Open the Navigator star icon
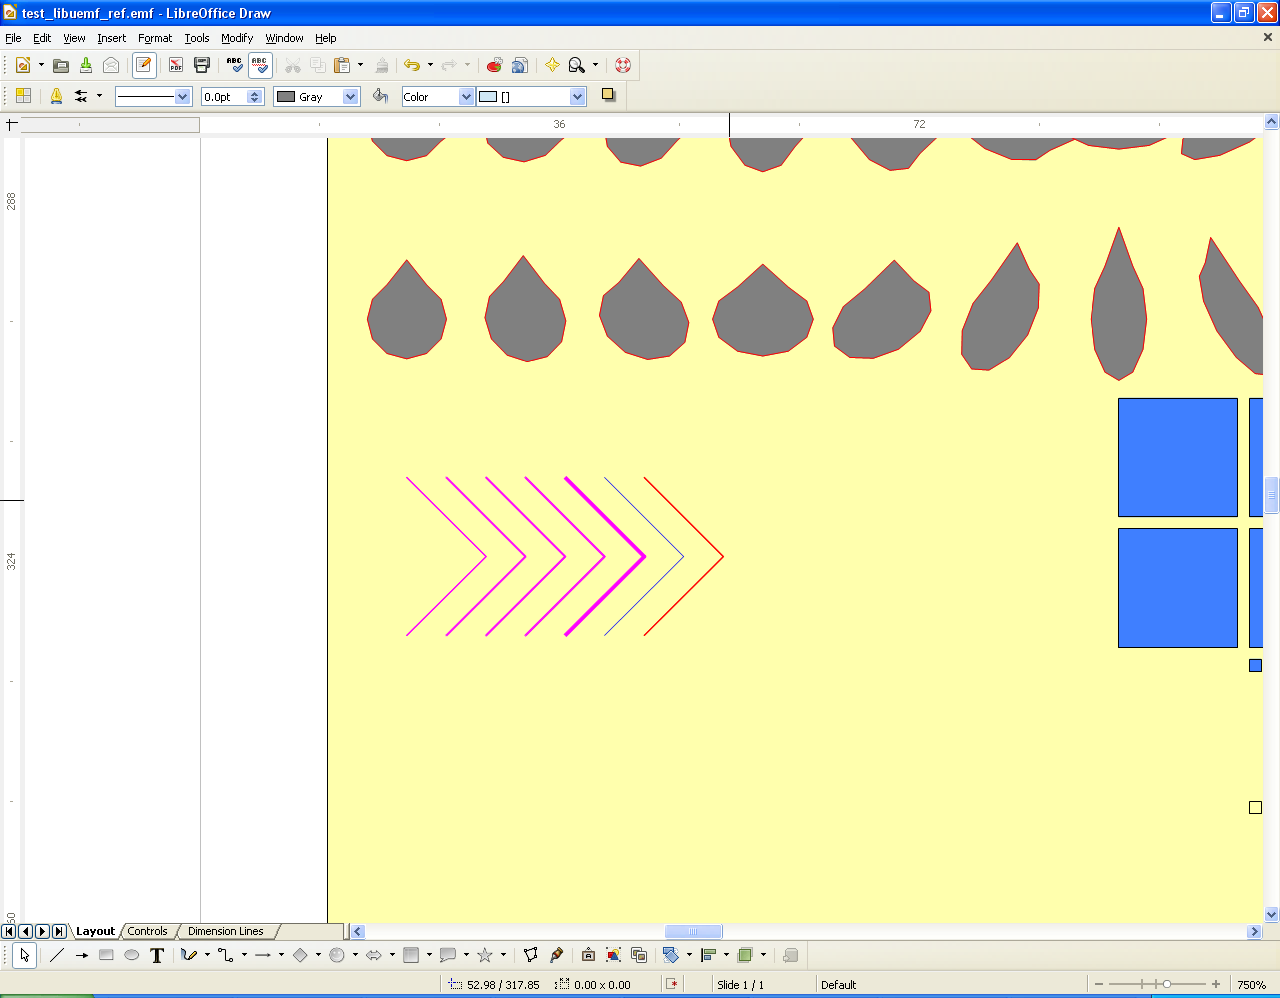The width and height of the screenshot is (1280, 998). click(x=552, y=66)
